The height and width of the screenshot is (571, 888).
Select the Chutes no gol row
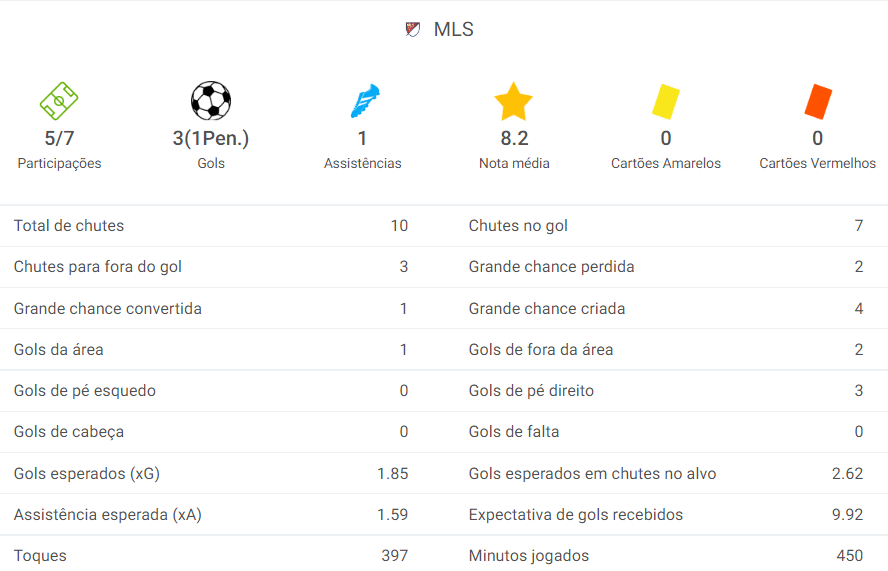pos(665,226)
